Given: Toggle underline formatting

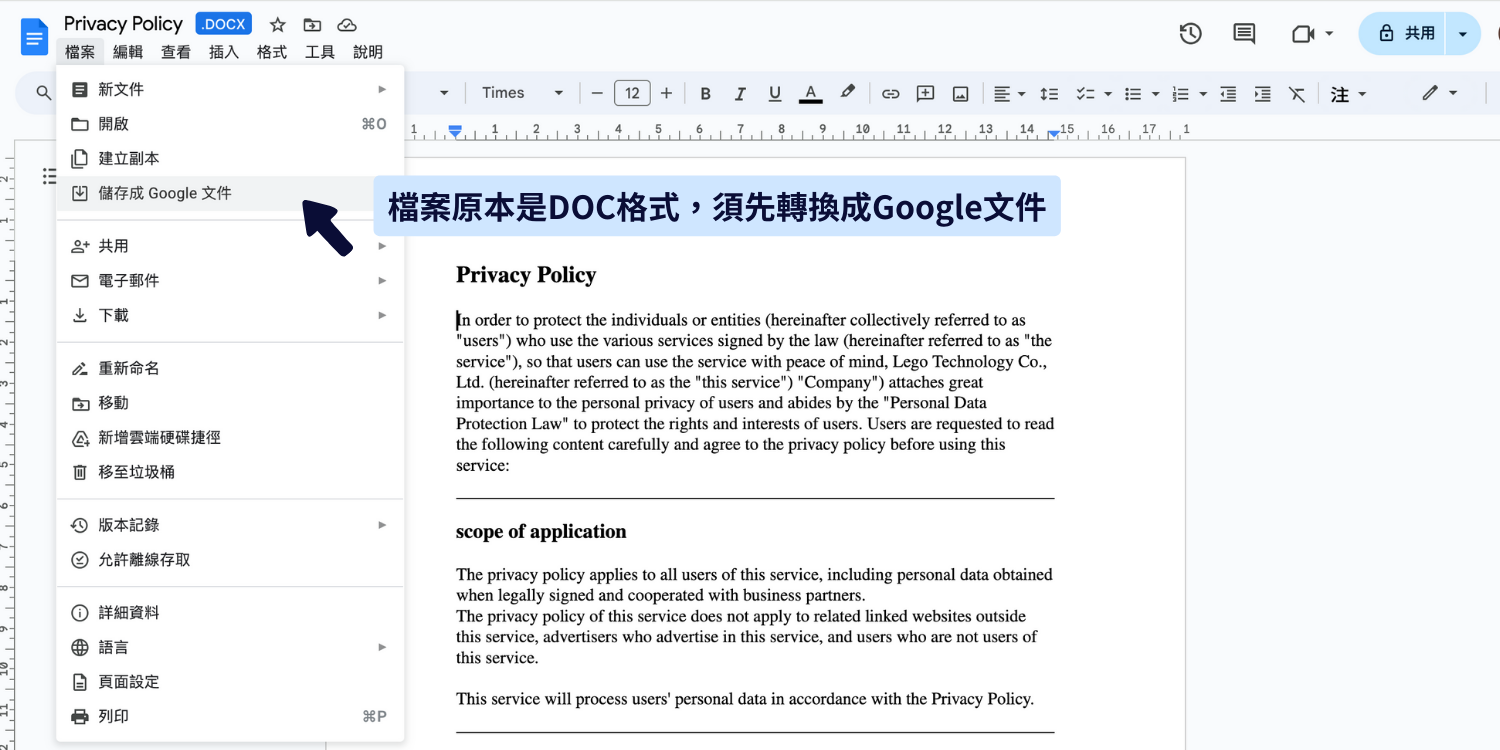Looking at the screenshot, I should coord(775,94).
